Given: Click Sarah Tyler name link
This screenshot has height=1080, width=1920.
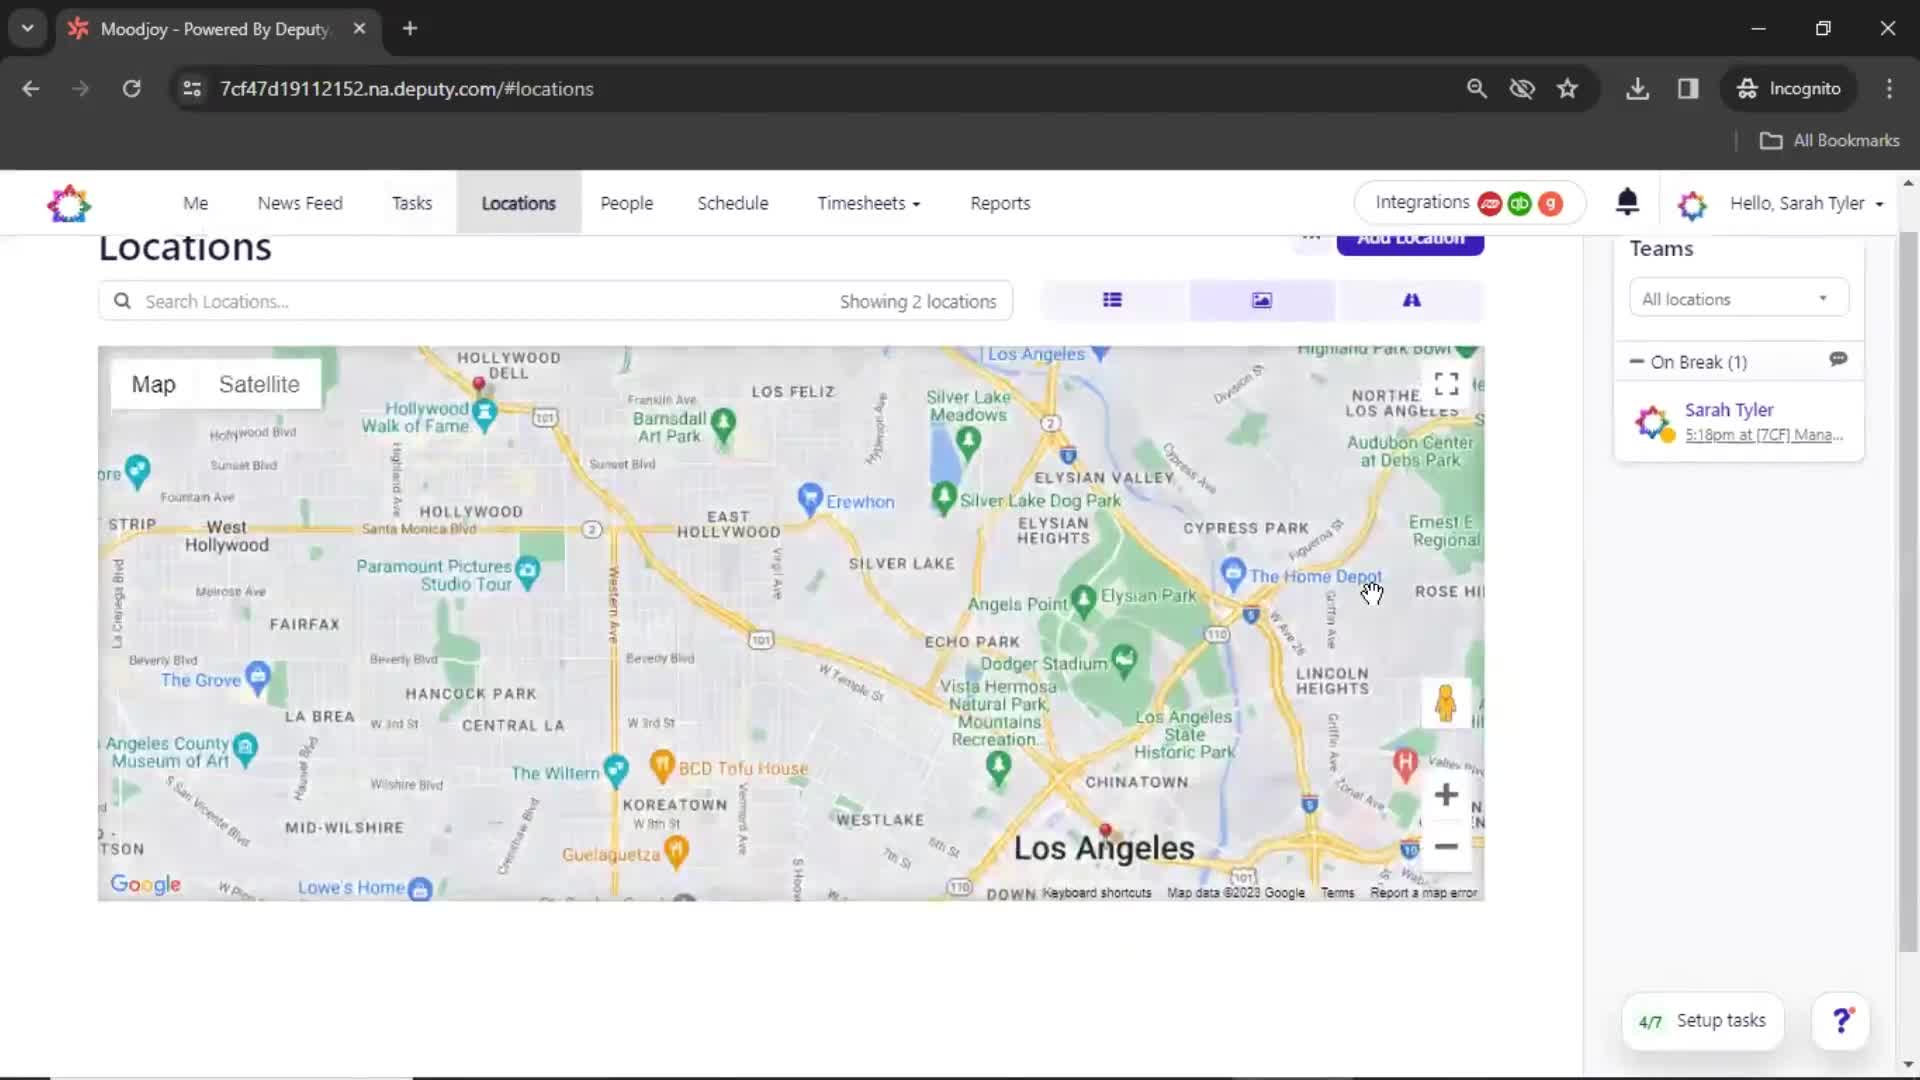Looking at the screenshot, I should click(x=1729, y=410).
